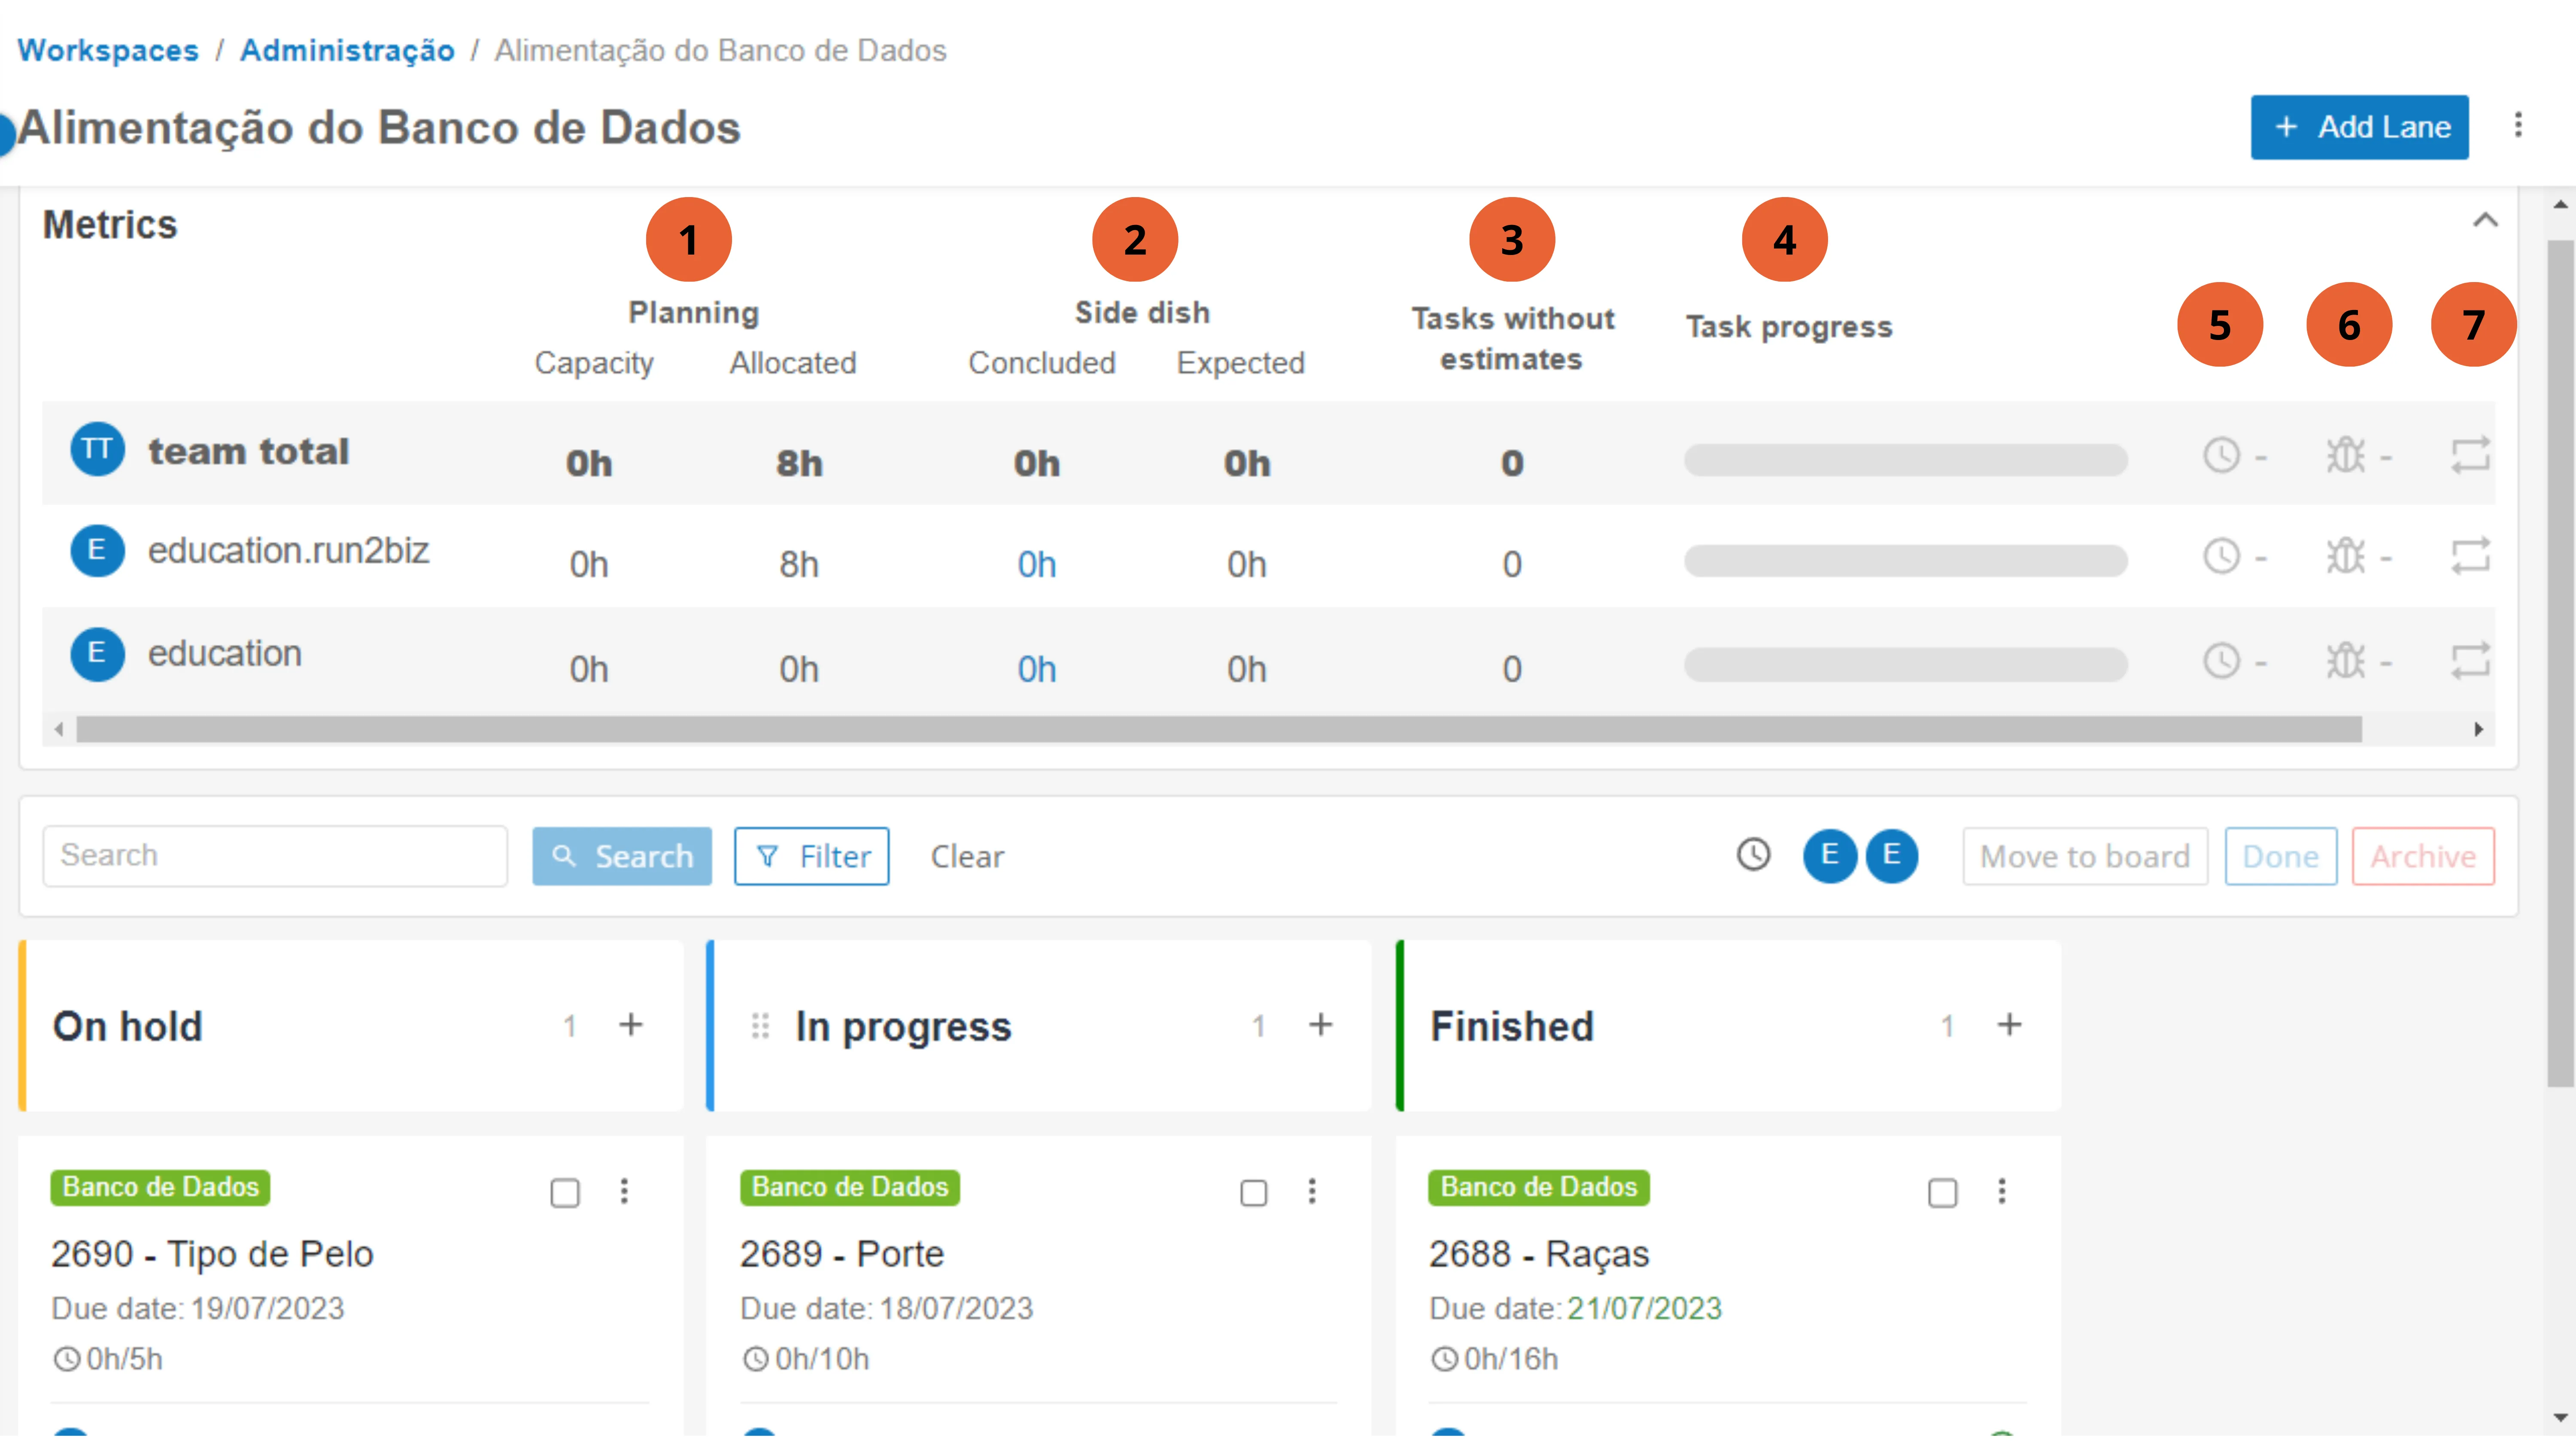Select checkbox on 2689 - Porte card
Screen dimensions: 2576x1449
(1253, 1193)
